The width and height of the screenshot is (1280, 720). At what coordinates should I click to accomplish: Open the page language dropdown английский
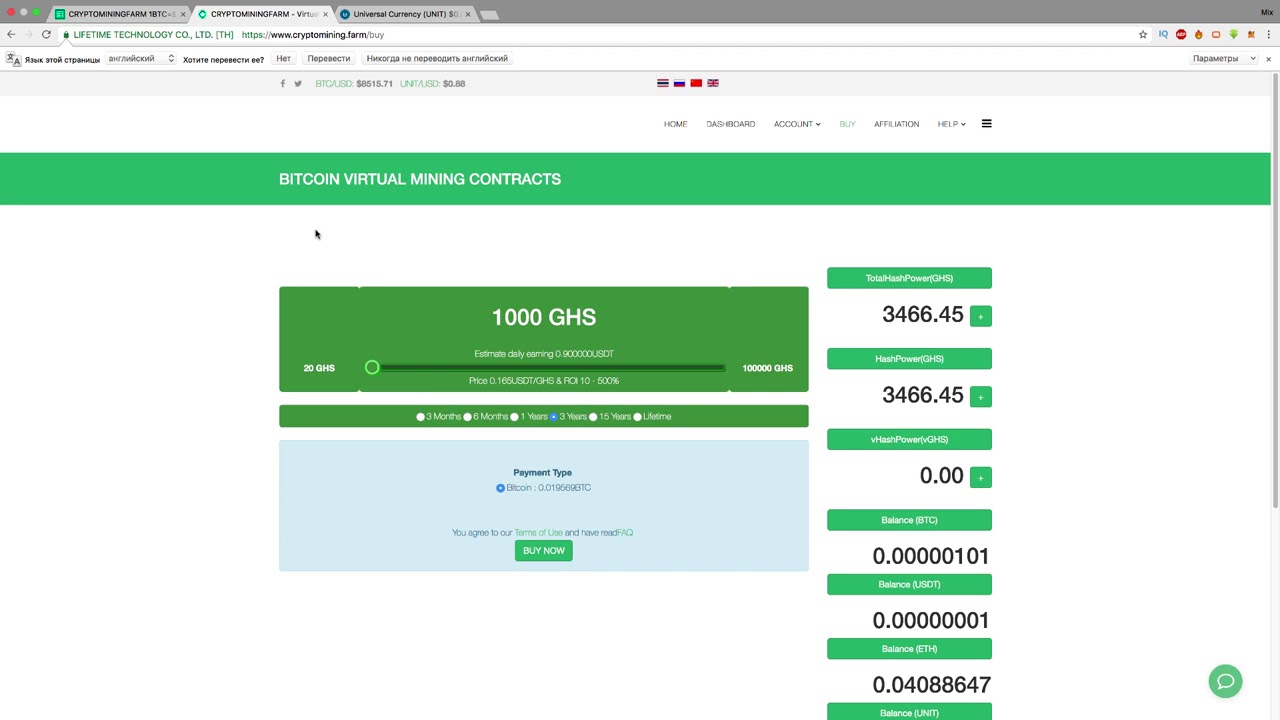pyautogui.click(x=140, y=59)
